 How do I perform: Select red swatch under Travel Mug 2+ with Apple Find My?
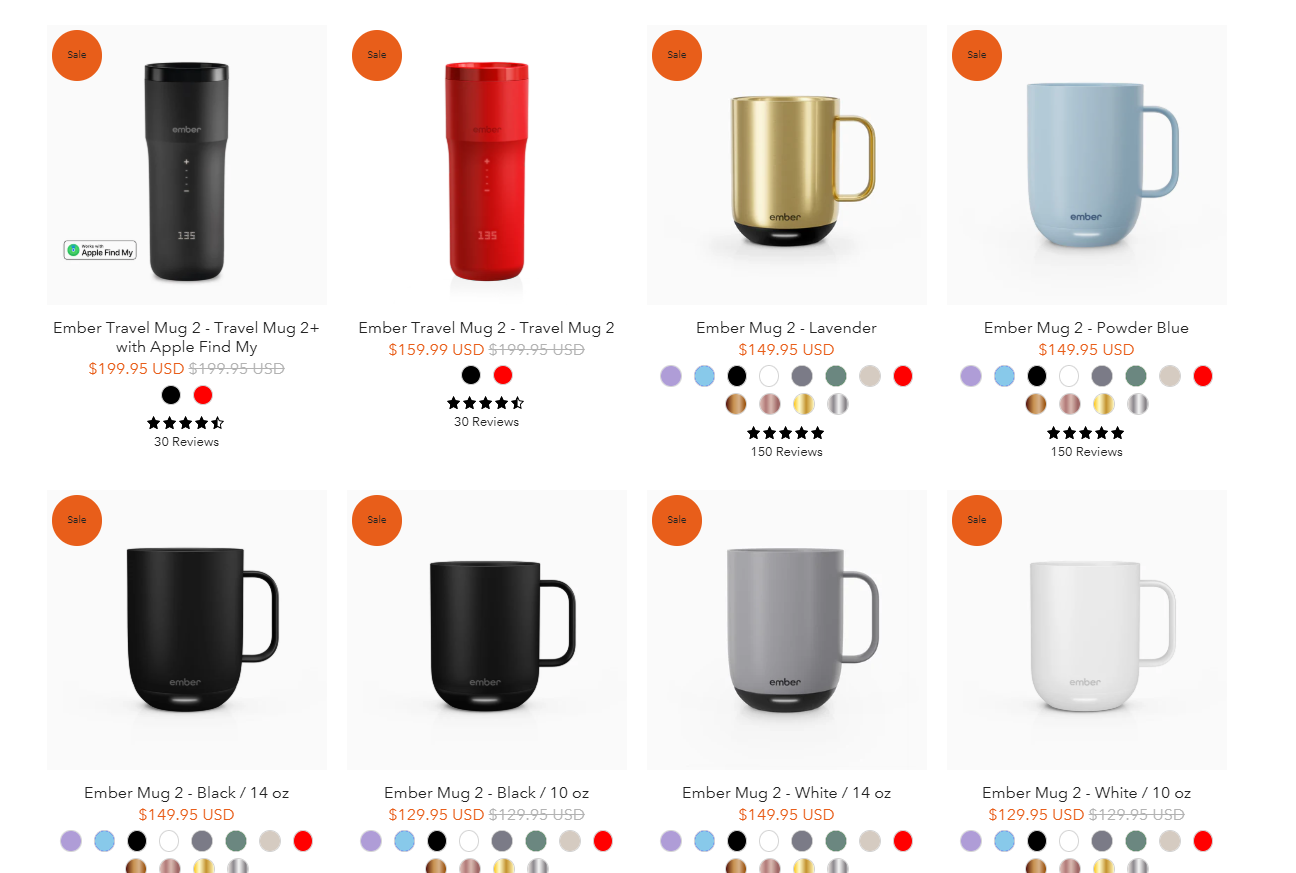pyautogui.click(x=203, y=395)
